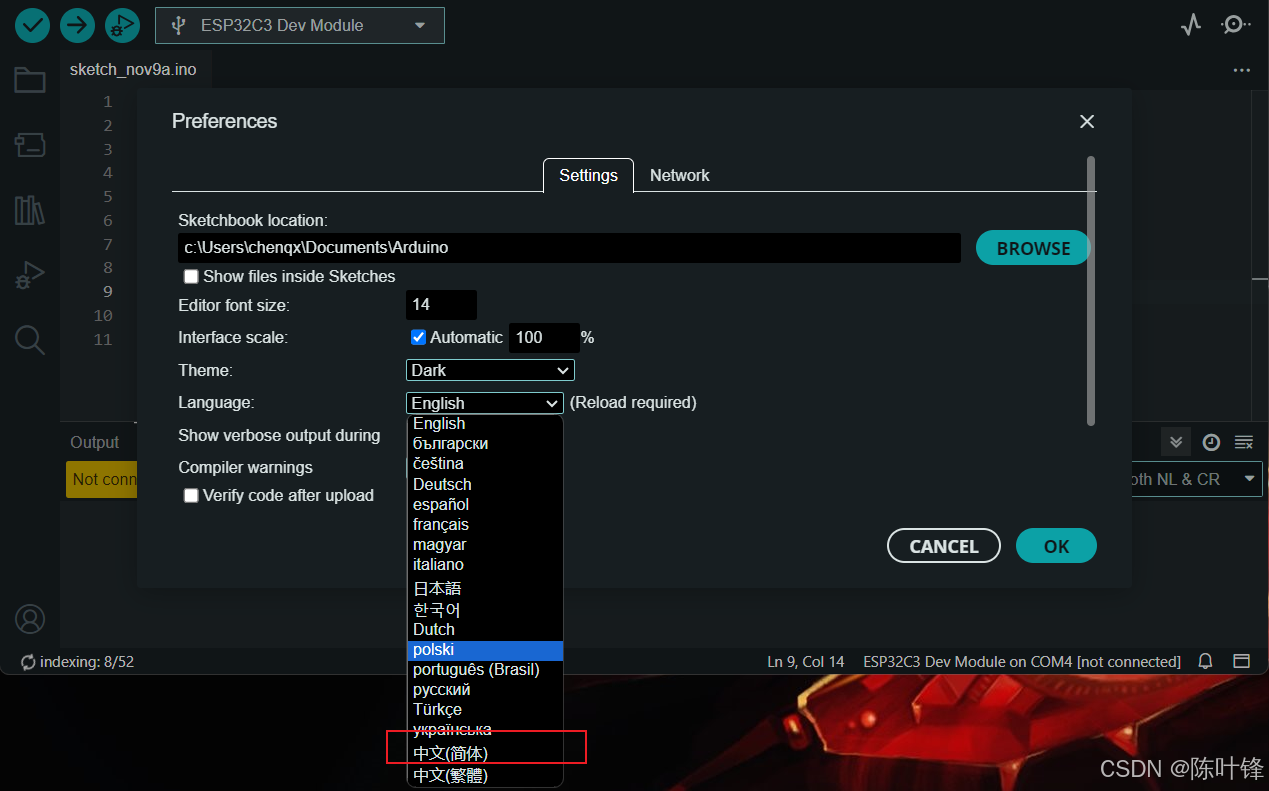Collapse the Language dropdown showing English

click(485, 403)
